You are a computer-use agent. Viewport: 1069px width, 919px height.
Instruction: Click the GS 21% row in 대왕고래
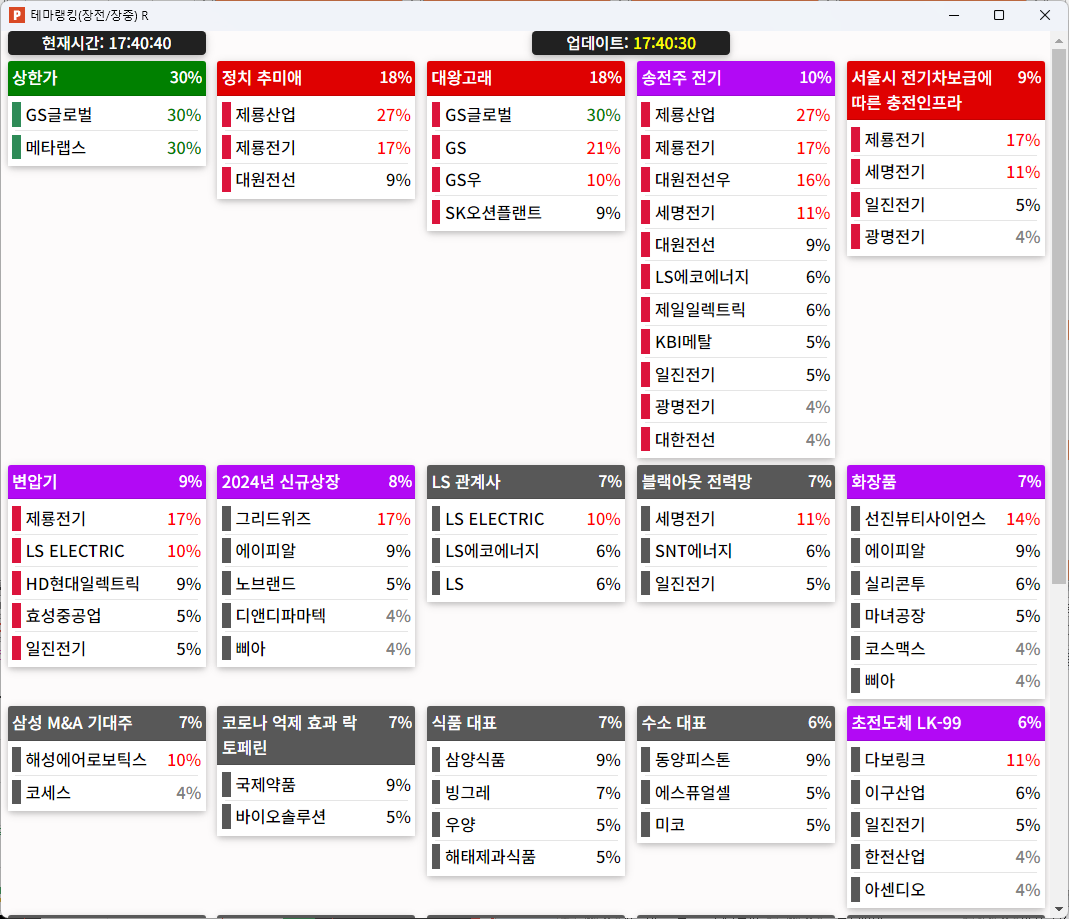click(526, 148)
